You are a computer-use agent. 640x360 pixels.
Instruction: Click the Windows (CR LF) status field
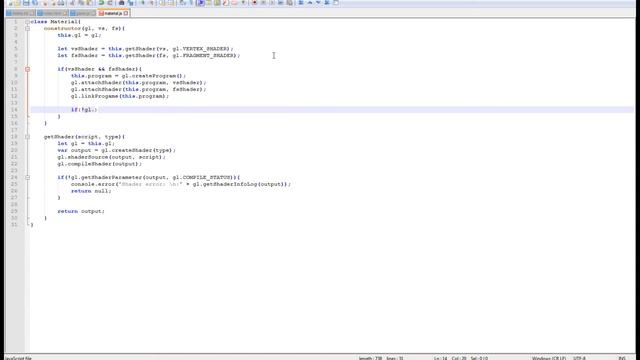click(549, 358)
